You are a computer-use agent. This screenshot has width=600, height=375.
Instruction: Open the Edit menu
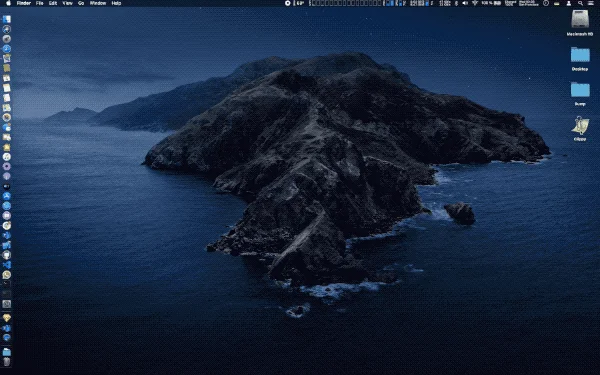coord(53,3)
